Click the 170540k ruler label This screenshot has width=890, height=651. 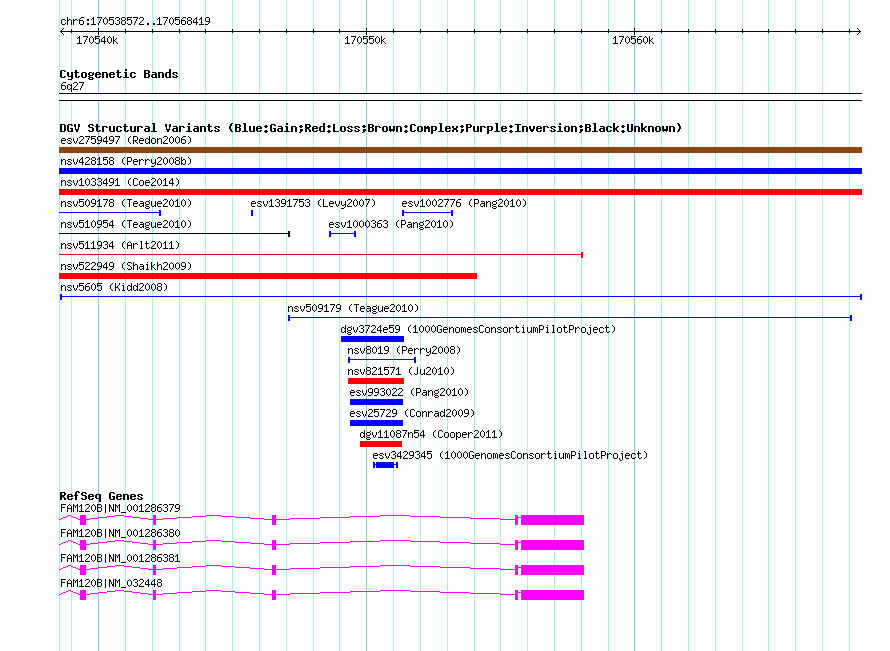tap(97, 40)
